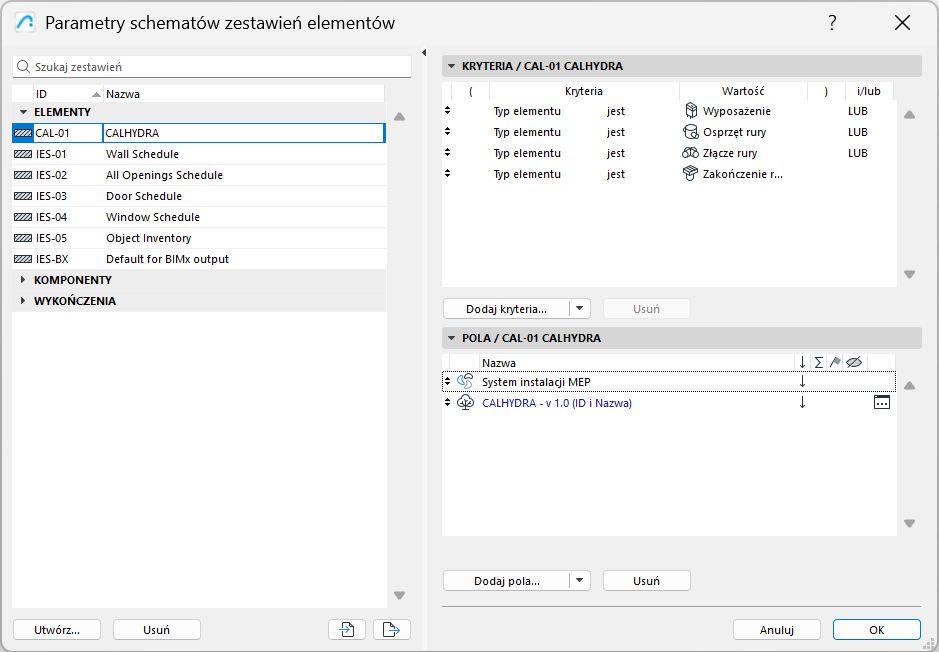
Task: Expand the KOMPONENTY group
Action: (23, 279)
